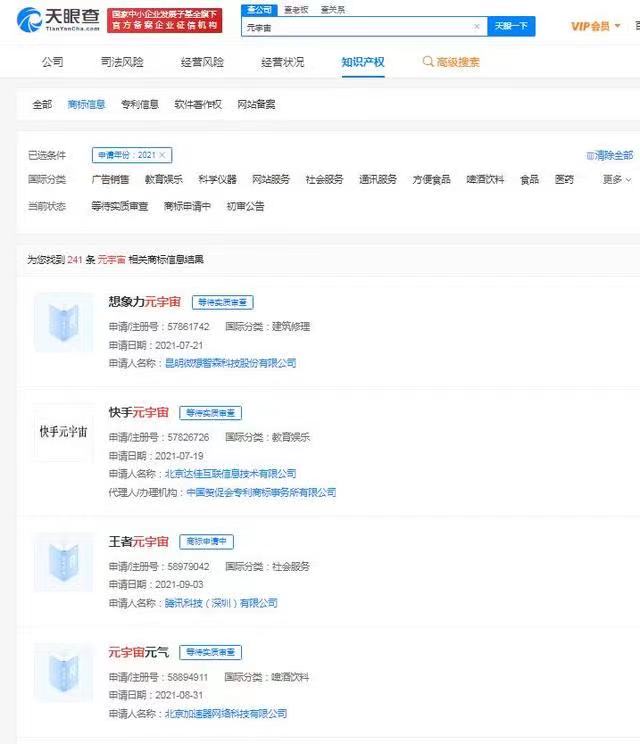Click placeholder thumbnail for 元宇宙元气

click(64, 673)
